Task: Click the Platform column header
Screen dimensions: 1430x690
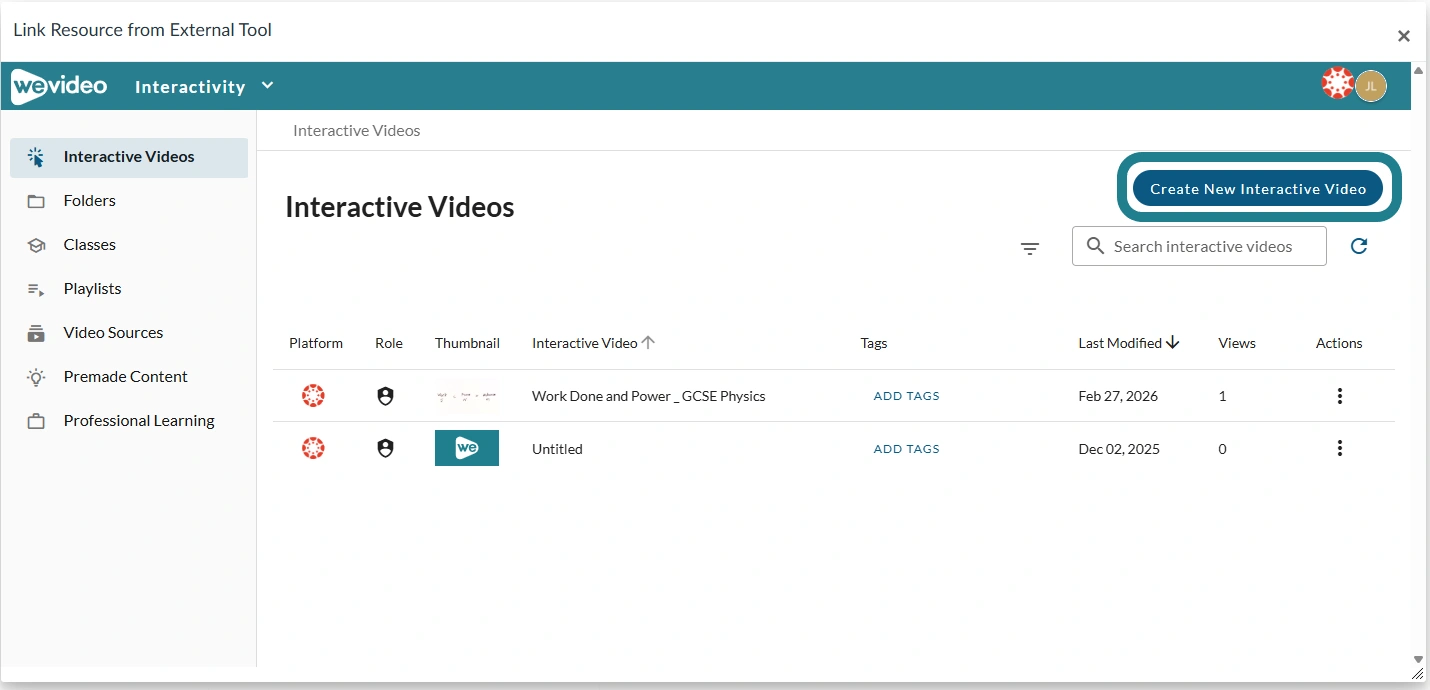Action: (x=316, y=343)
